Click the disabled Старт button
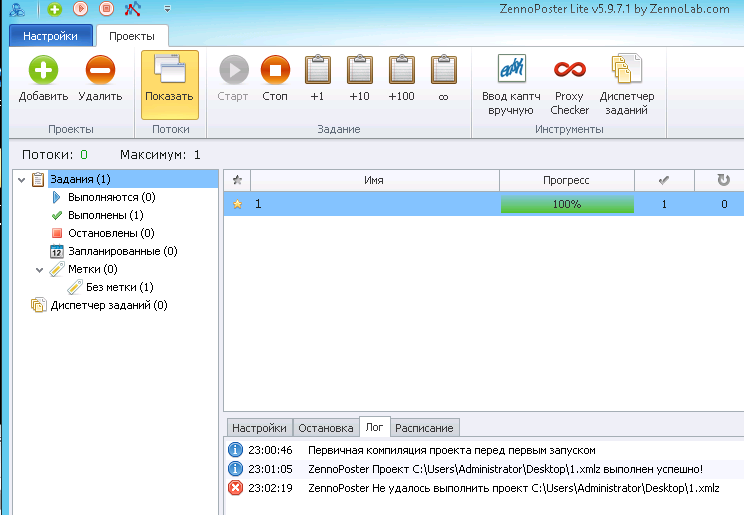744x515 pixels. point(233,79)
